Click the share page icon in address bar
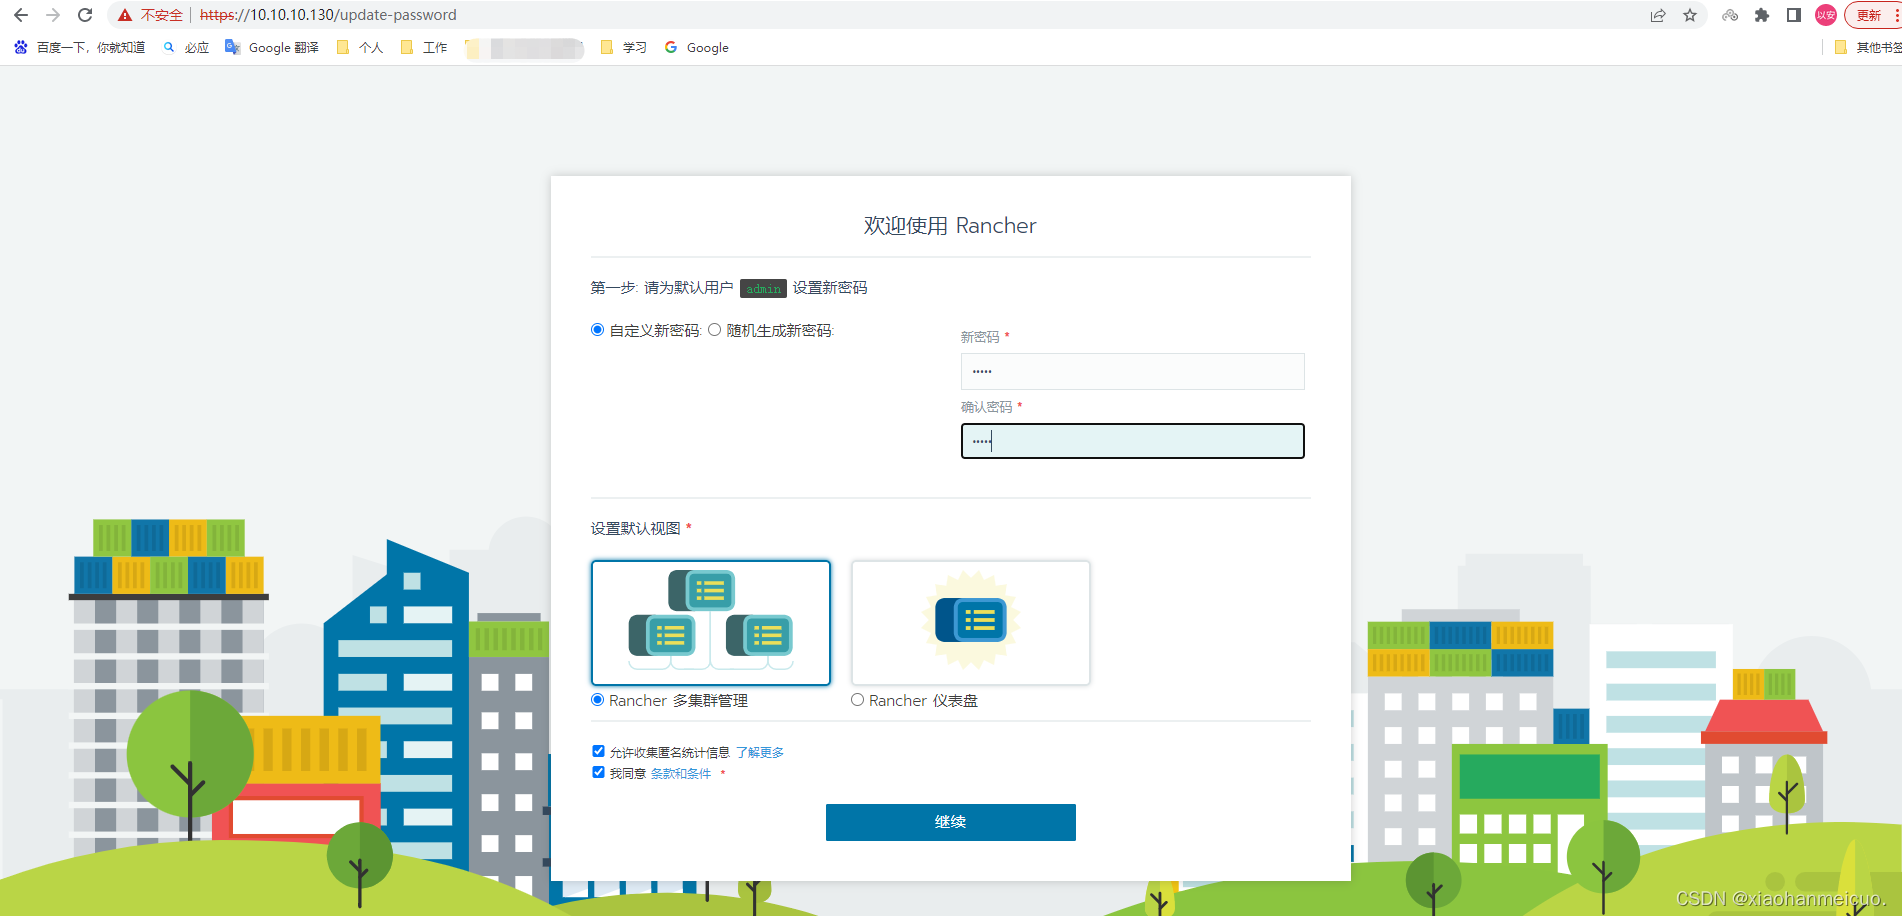Viewport: 1902px width, 916px height. (x=1658, y=15)
